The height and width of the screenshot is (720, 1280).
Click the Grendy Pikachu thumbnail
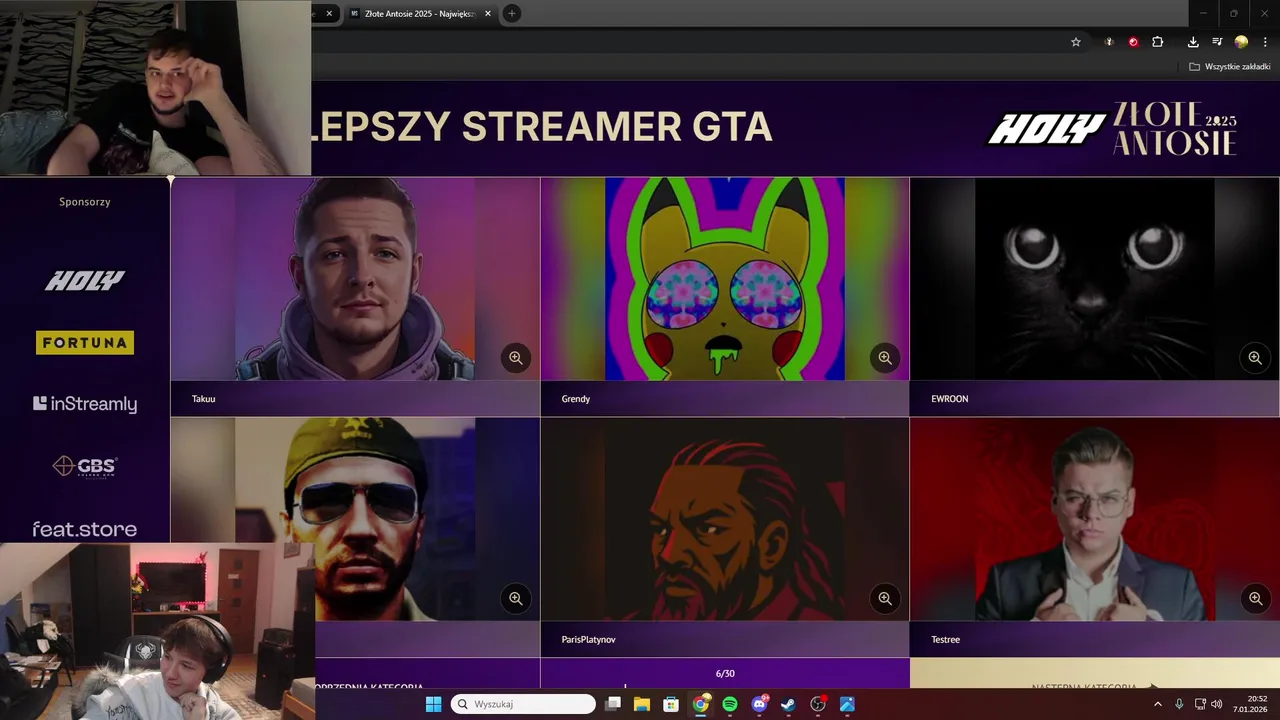tap(725, 279)
